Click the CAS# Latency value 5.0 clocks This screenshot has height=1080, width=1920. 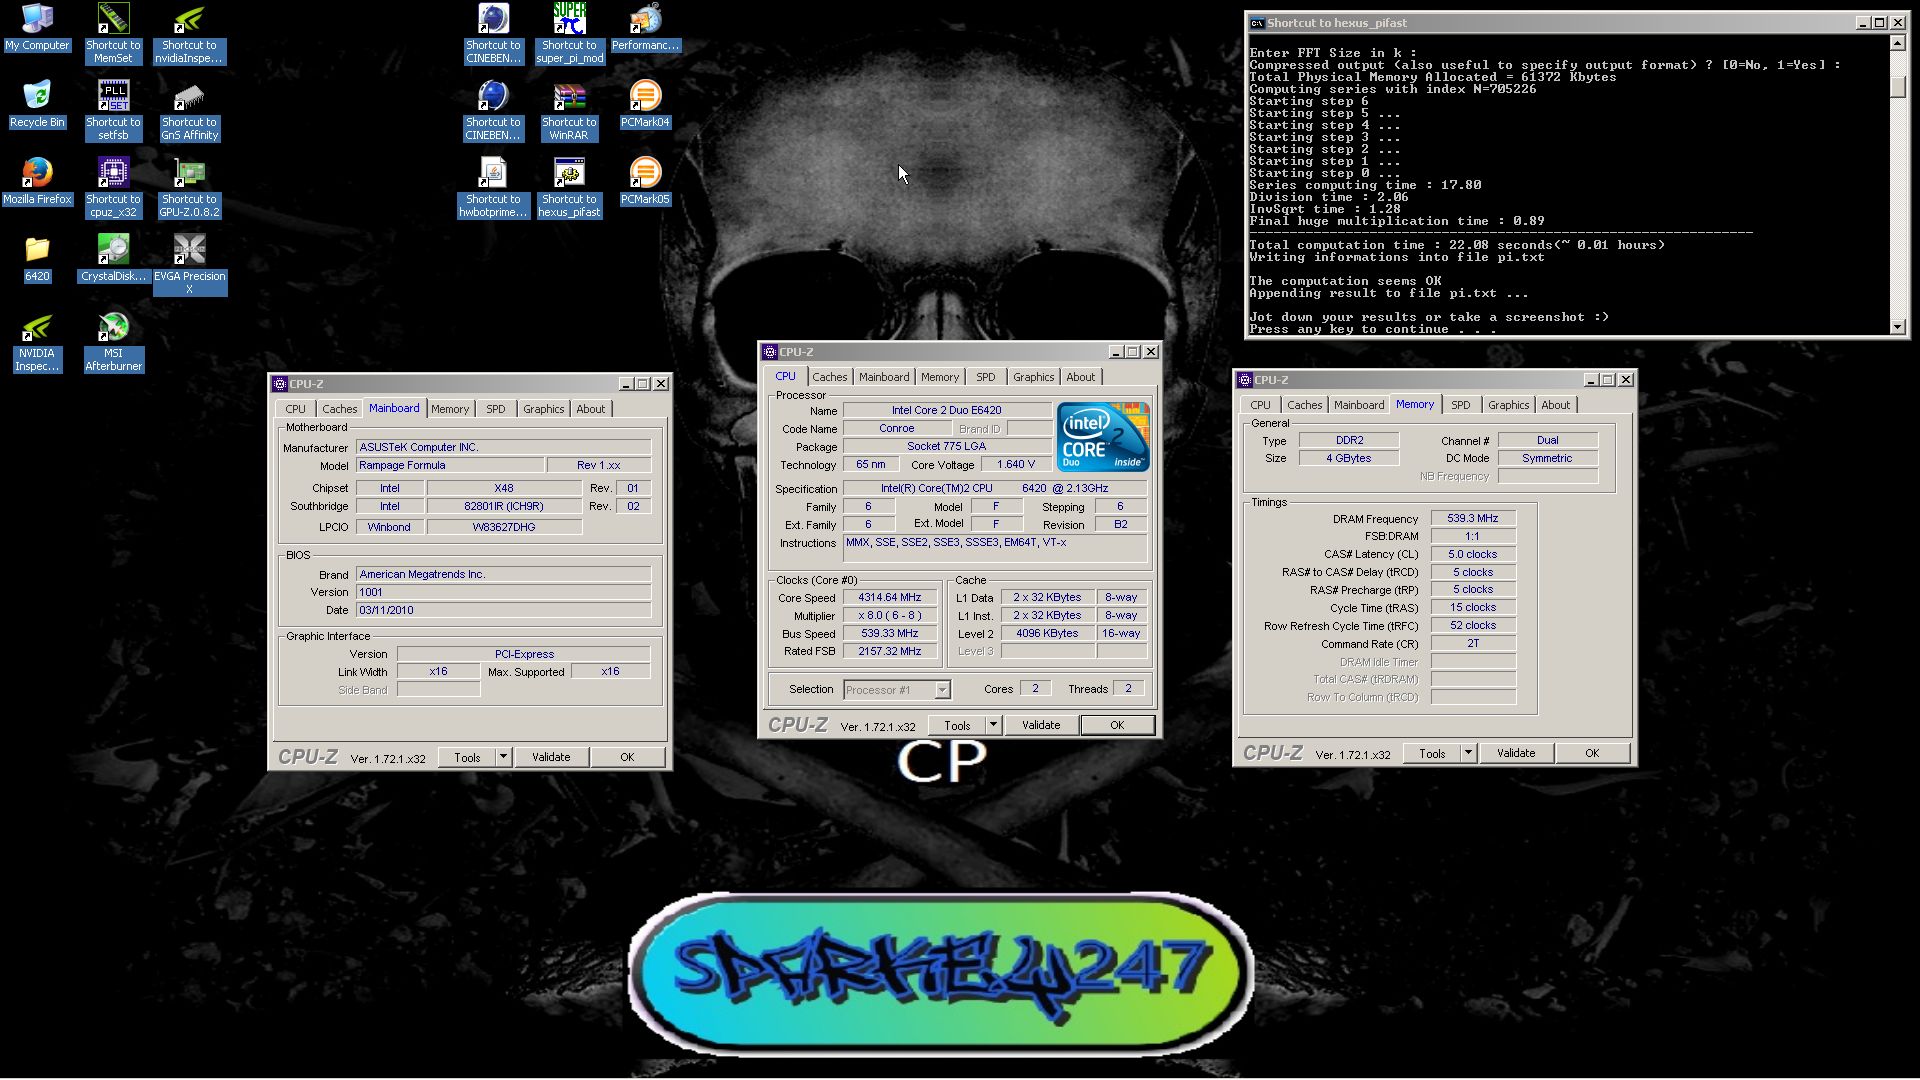[x=1473, y=554]
